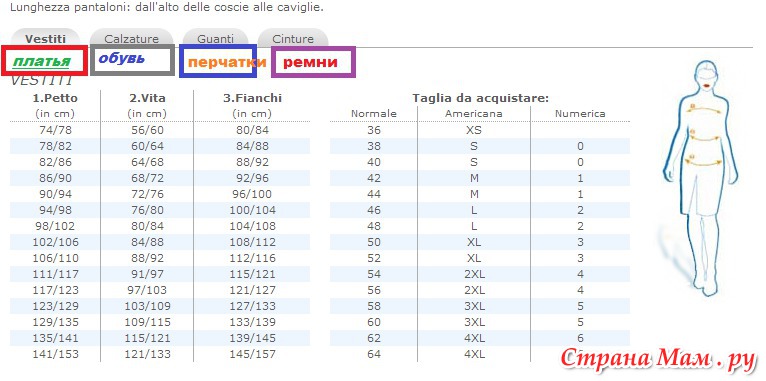Switch to the Calzature tab
Screen dimensions: 766x381
[131, 38]
